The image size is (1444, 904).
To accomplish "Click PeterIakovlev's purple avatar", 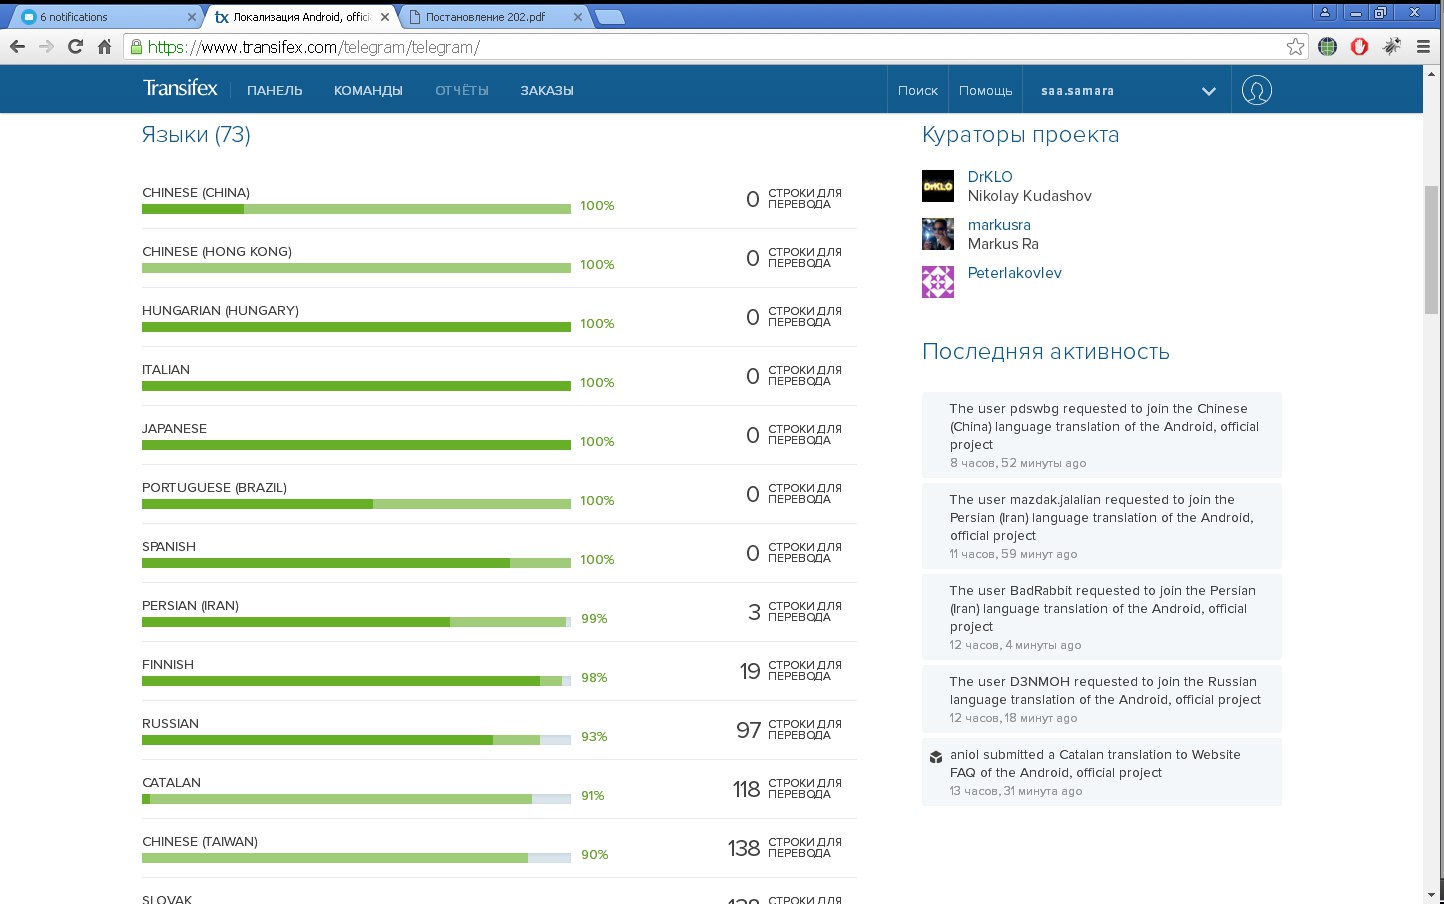I will (x=937, y=282).
